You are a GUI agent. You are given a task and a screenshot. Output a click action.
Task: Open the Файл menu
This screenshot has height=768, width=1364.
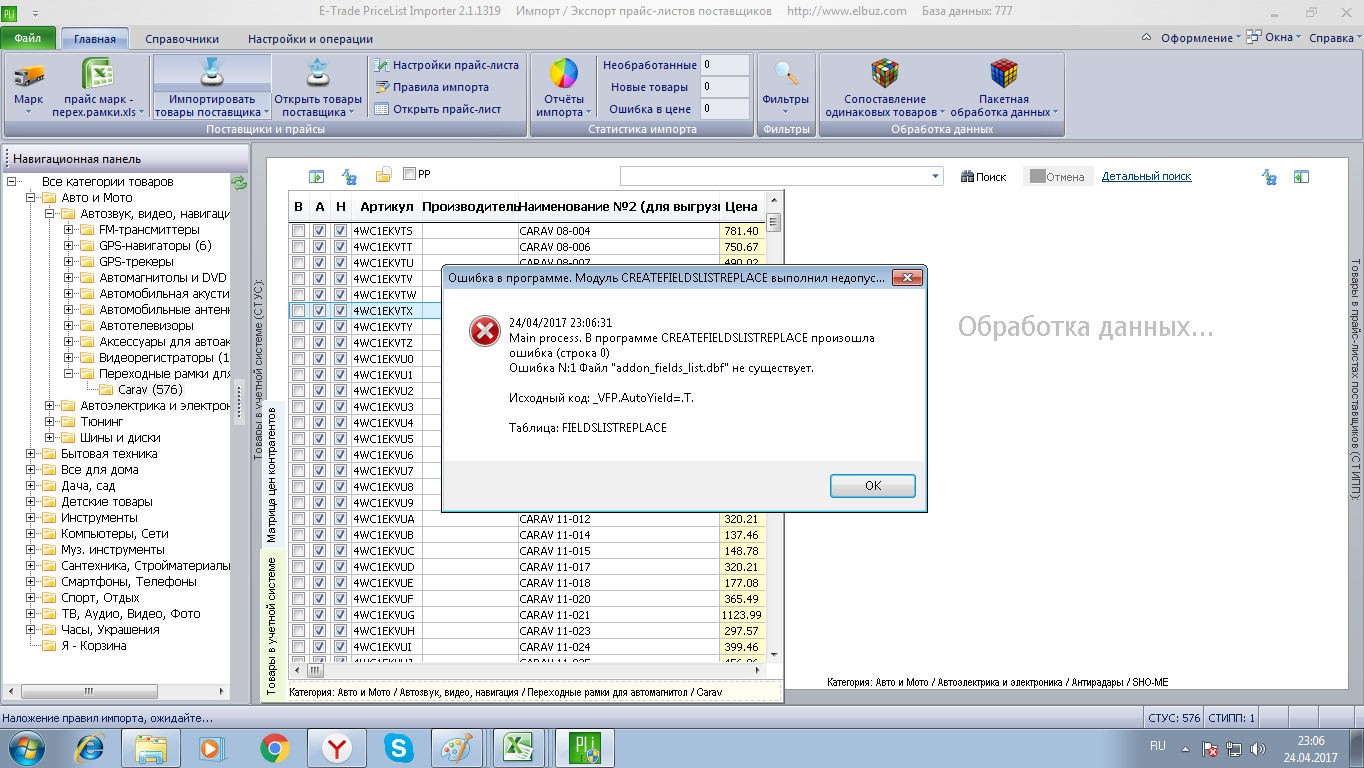[x=28, y=39]
